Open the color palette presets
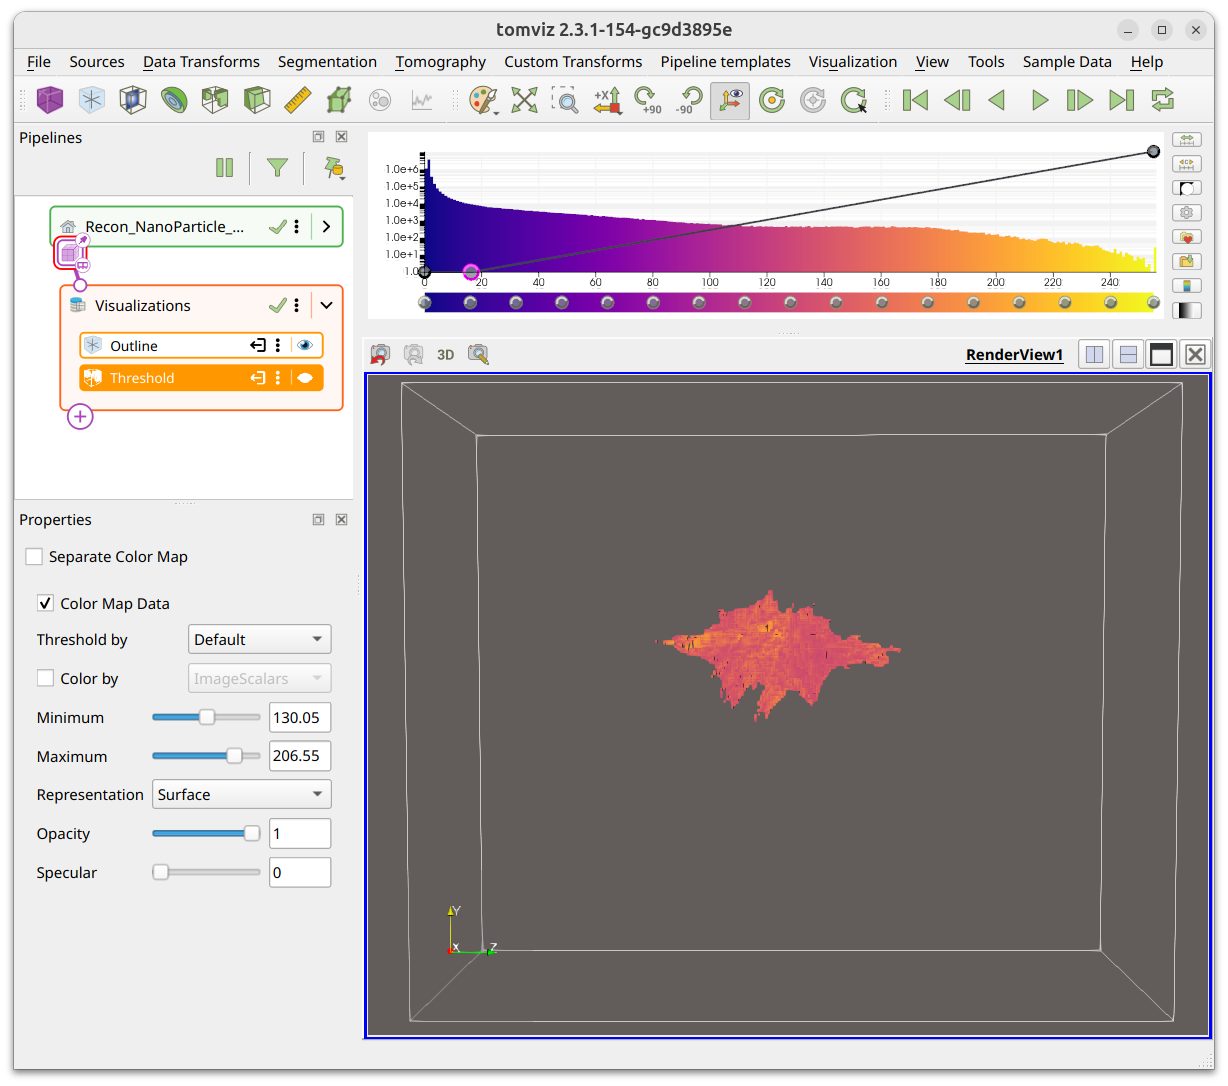1228x1086 pixels. coord(484,100)
